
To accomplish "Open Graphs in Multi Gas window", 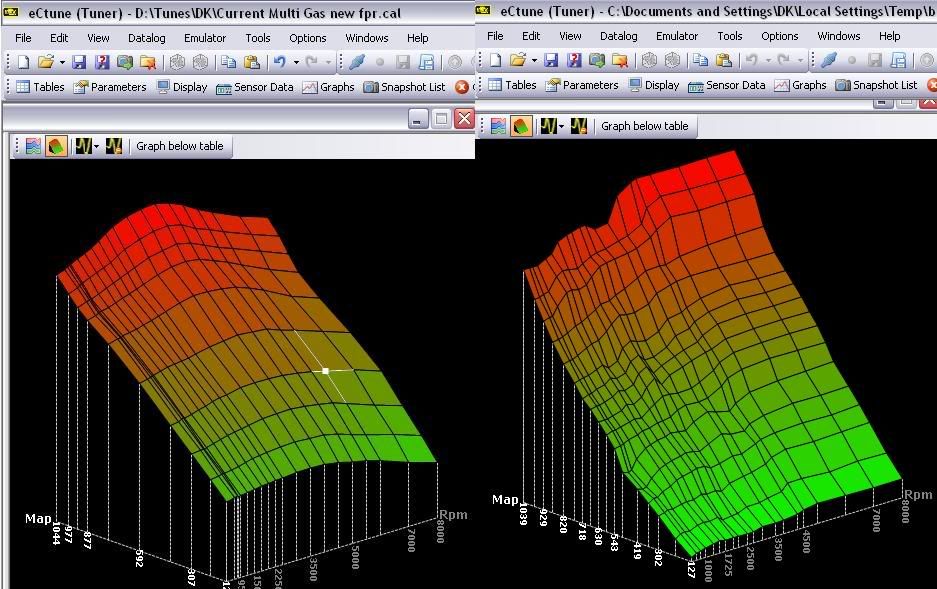I will tap(328, 87).
